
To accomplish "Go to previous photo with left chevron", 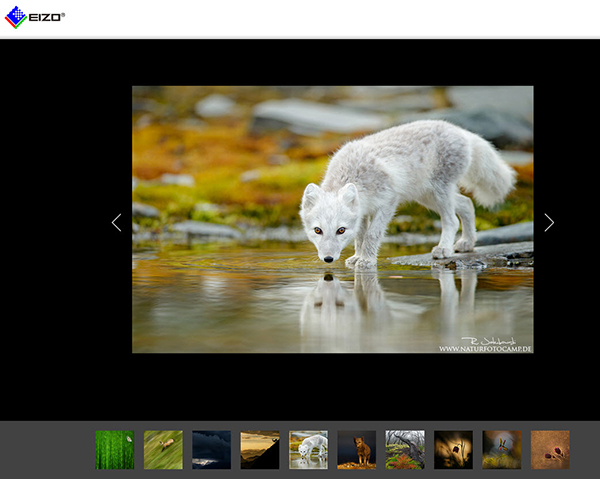I will pyautogui.click(x=116, y=222).
